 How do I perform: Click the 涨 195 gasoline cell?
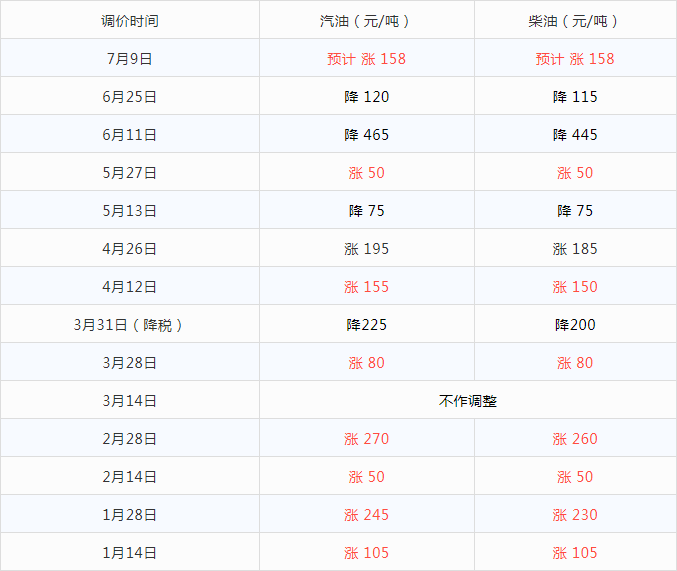point(366,249)
